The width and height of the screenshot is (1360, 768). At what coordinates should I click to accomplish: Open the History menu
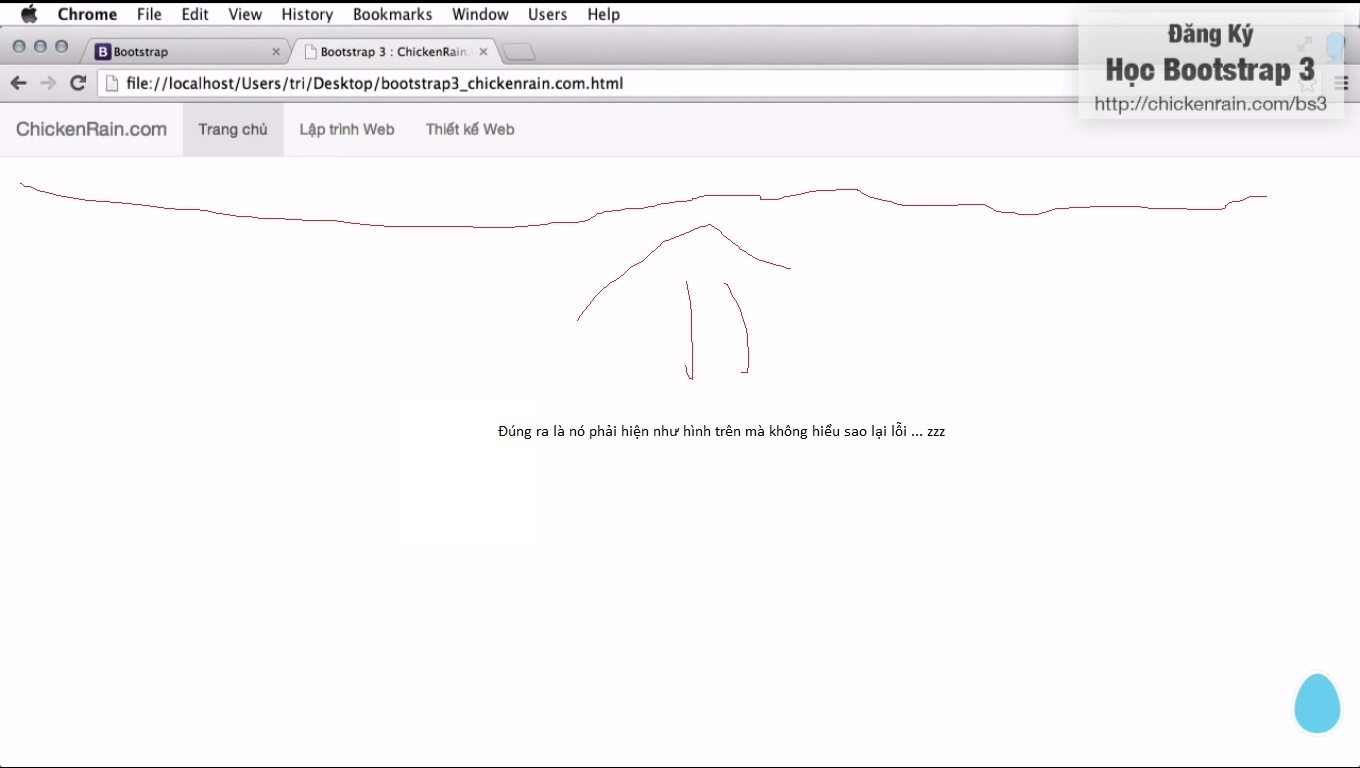coord(307,14)
